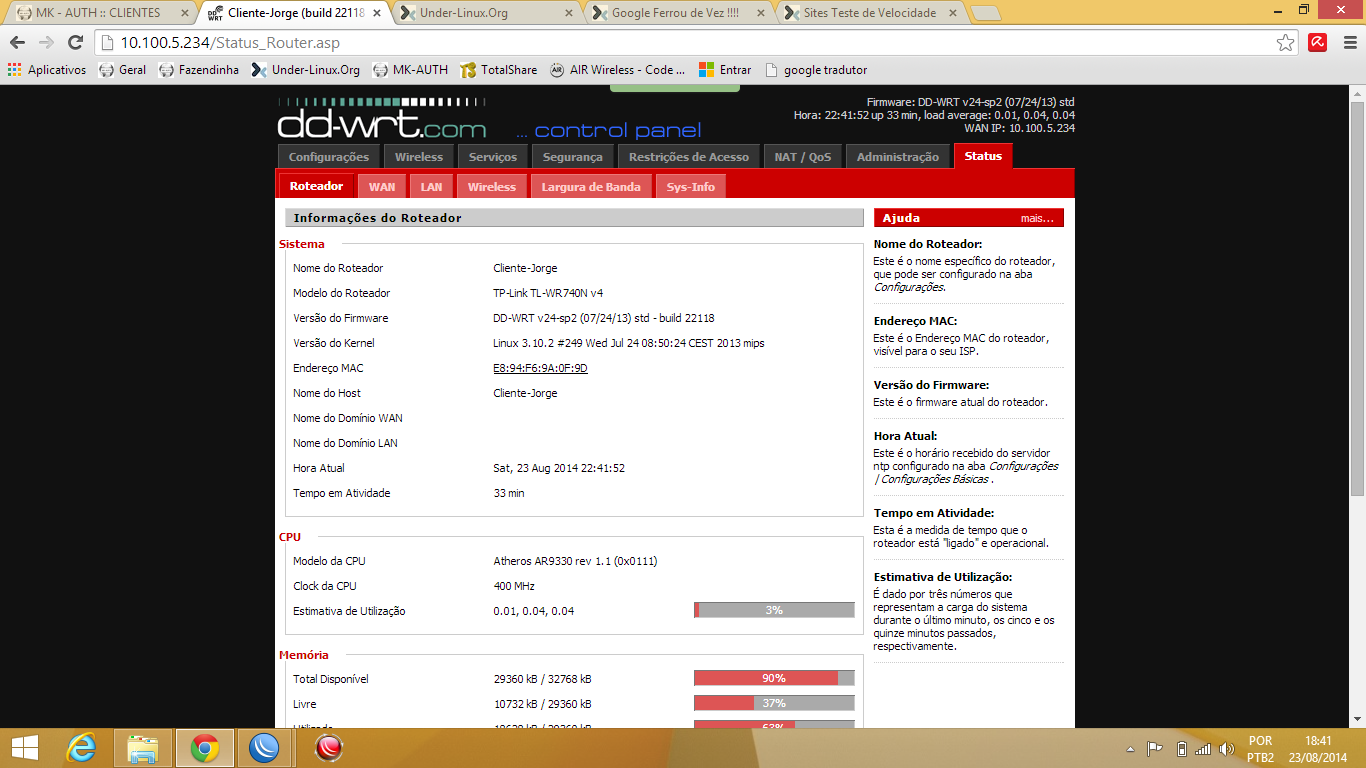1366x768 pixels.
Task: Click the 90% Total Disponível memory bar
Action: pyautogui.click(x=774, y=678)
